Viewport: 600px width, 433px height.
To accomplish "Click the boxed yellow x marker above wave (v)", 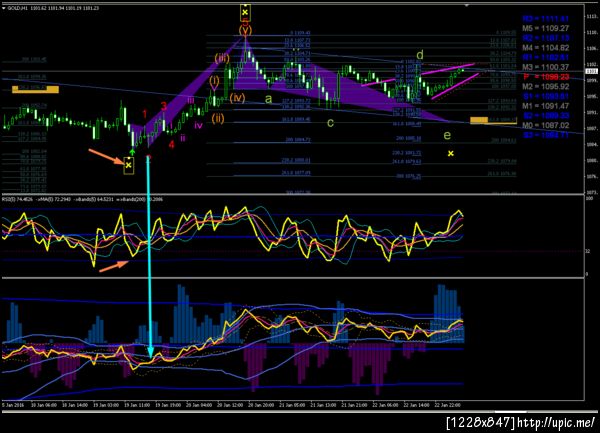I will tap(245, 13).
